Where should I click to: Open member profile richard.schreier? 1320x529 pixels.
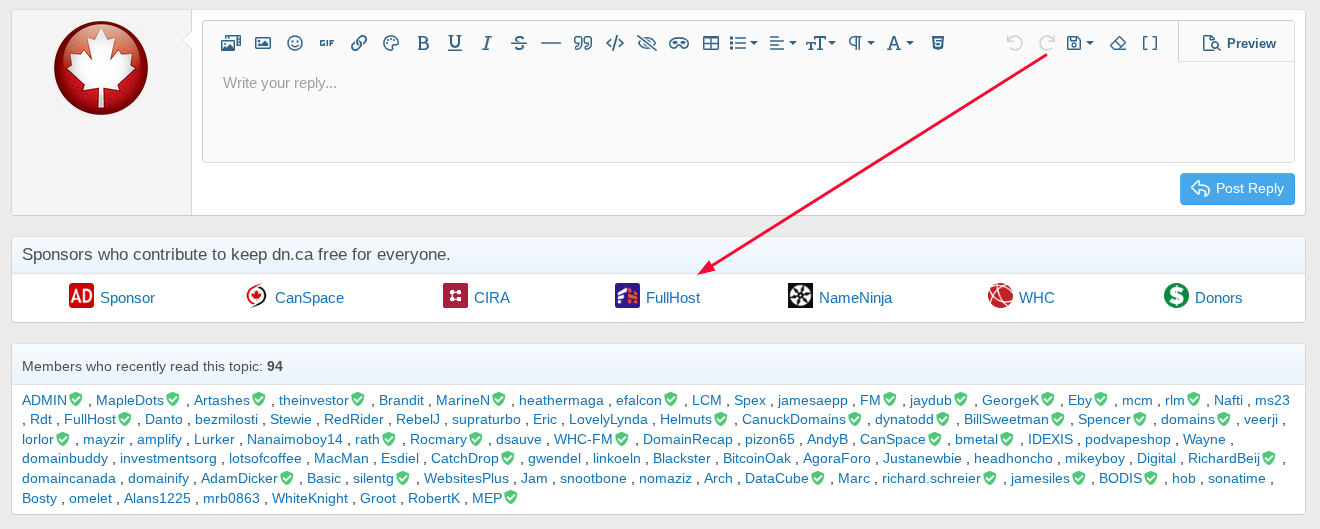point(932,478)
